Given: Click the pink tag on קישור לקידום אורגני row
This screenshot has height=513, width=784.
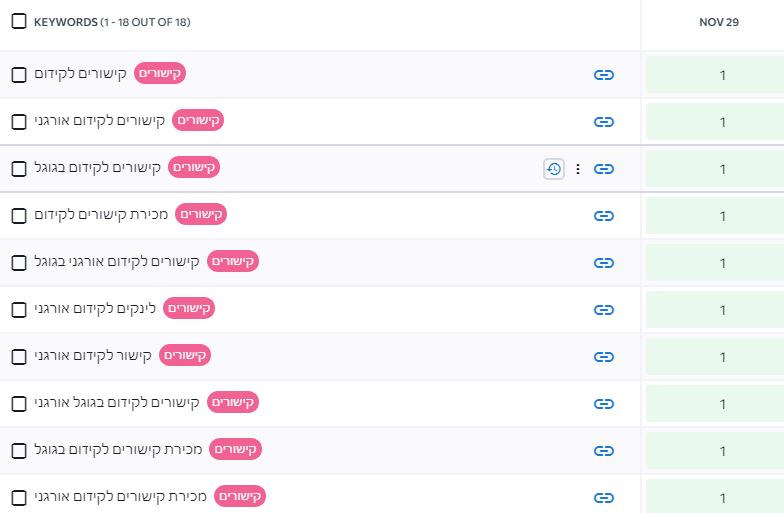Looking at the screenshot, I should click(185, 356).
